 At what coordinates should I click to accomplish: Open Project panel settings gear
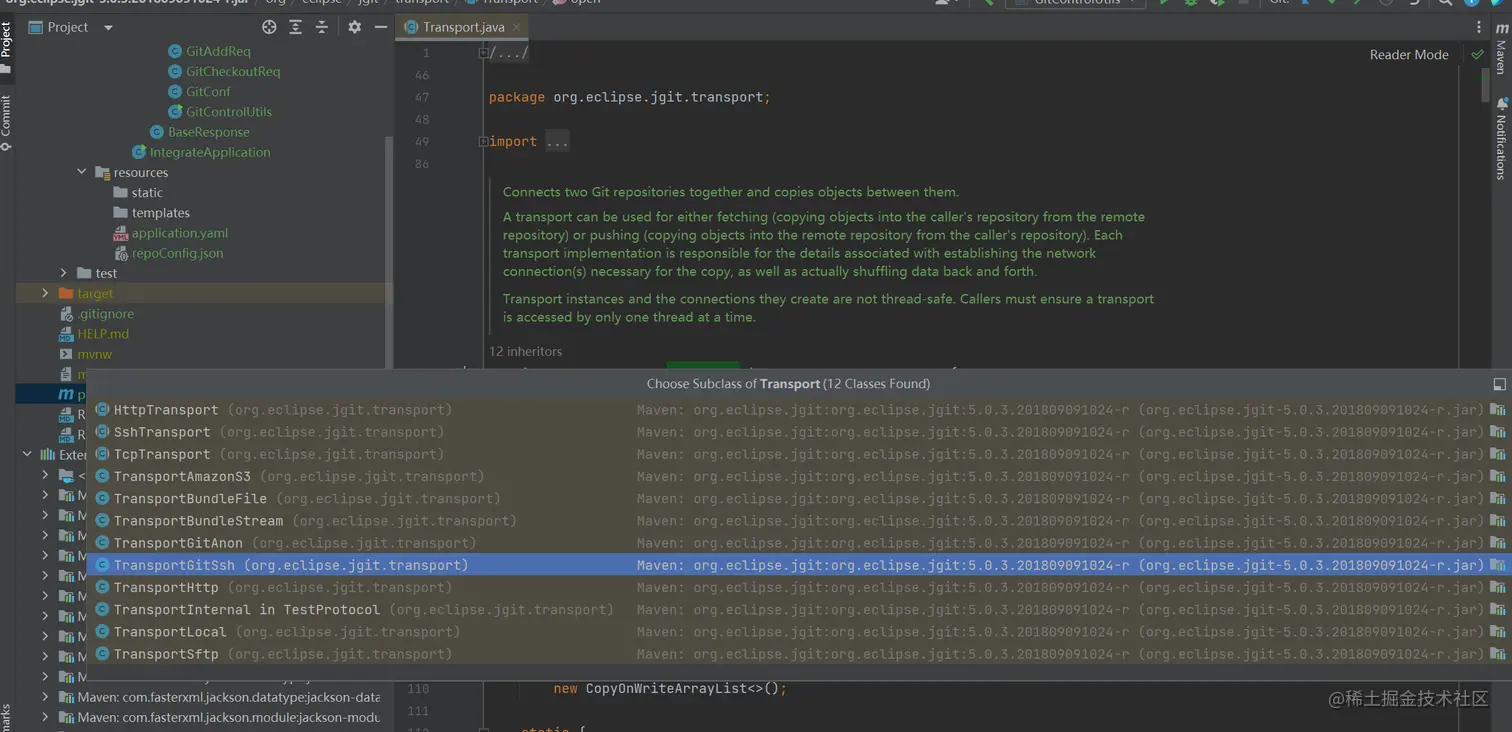point(354,27)
